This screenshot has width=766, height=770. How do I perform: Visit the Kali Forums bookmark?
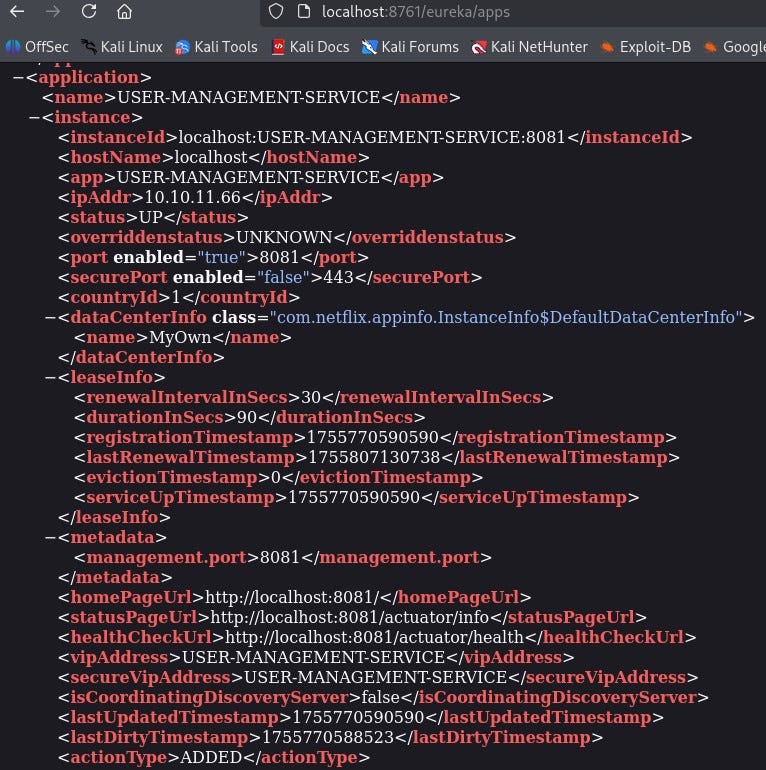pos(410,46)
